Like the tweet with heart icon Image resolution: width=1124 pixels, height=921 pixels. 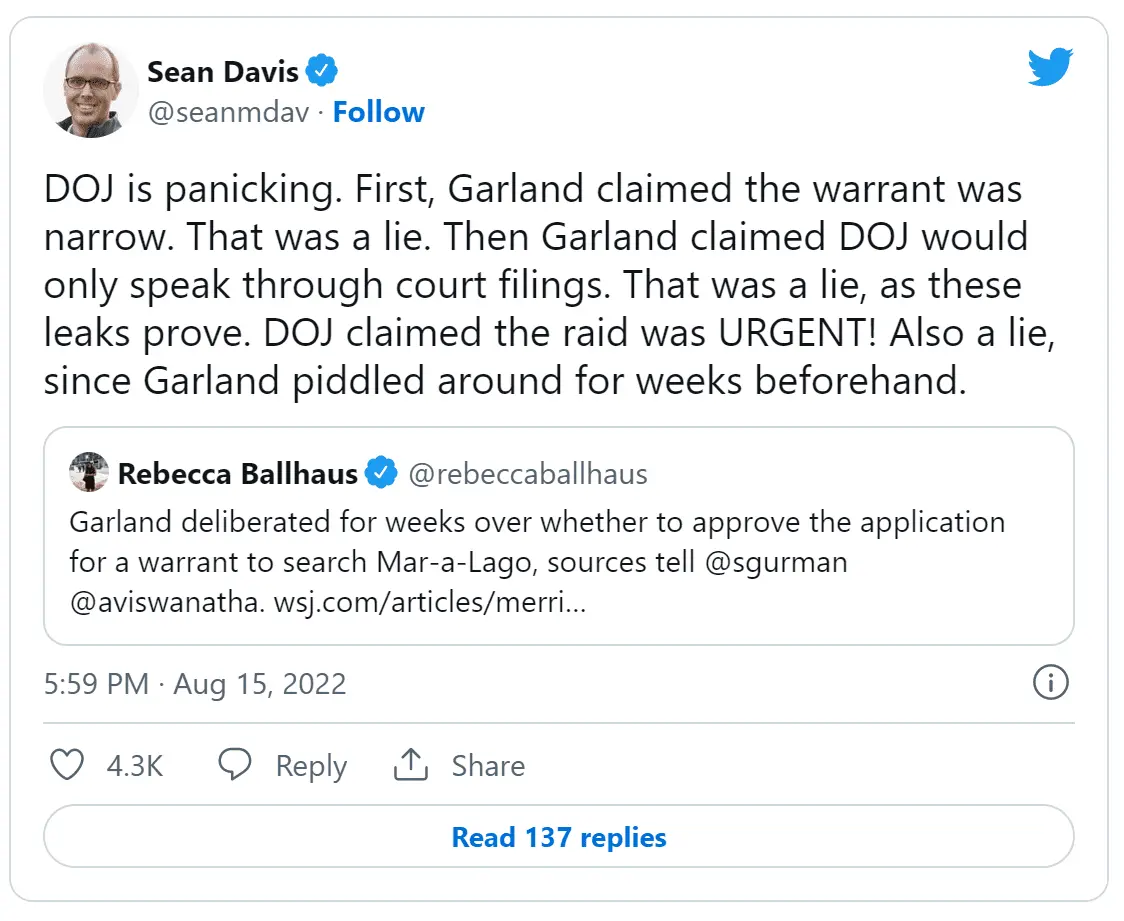coord(67,766)
